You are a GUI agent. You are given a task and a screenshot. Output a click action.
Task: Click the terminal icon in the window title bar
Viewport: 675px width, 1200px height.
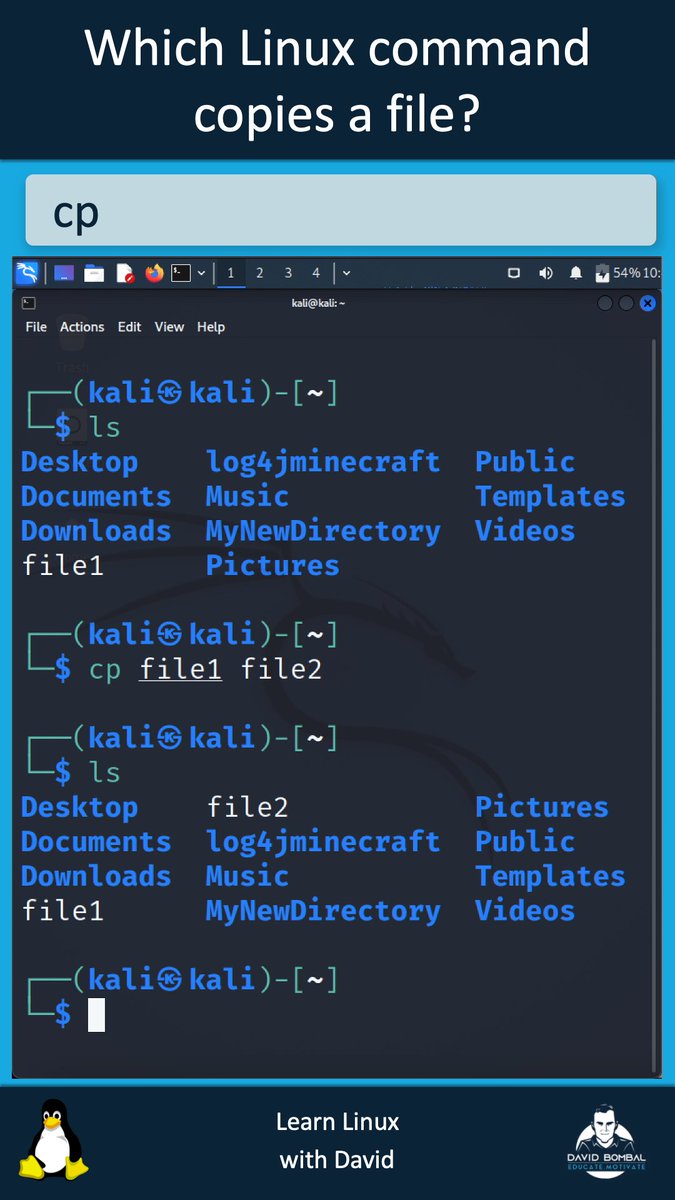(29, 303)
